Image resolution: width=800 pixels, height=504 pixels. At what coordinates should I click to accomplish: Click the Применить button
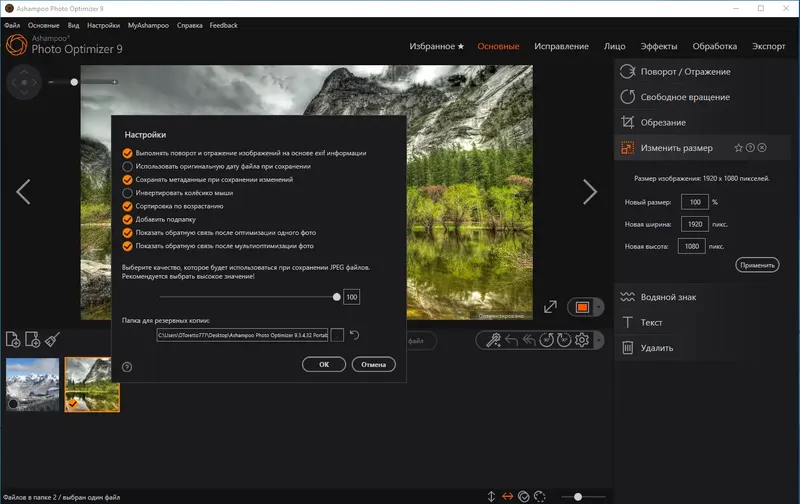point(757,265)
